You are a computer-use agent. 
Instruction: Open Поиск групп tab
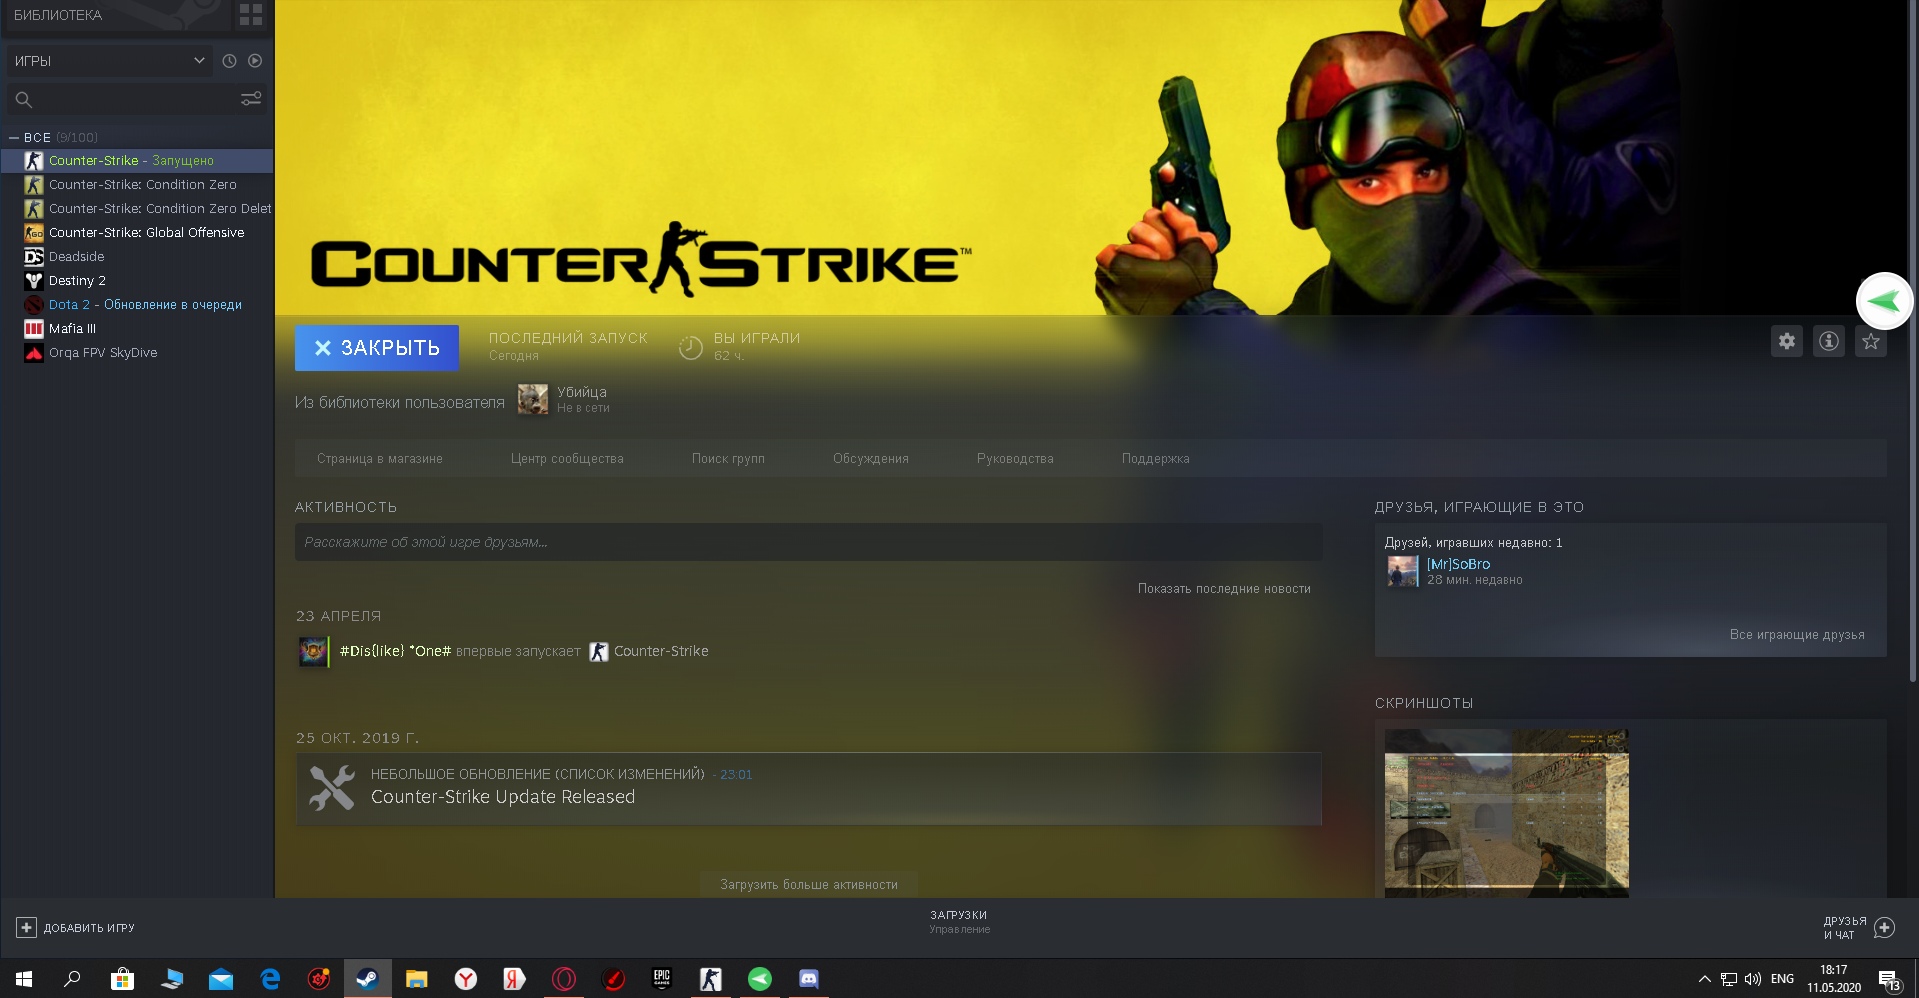[x=728, y=459]
